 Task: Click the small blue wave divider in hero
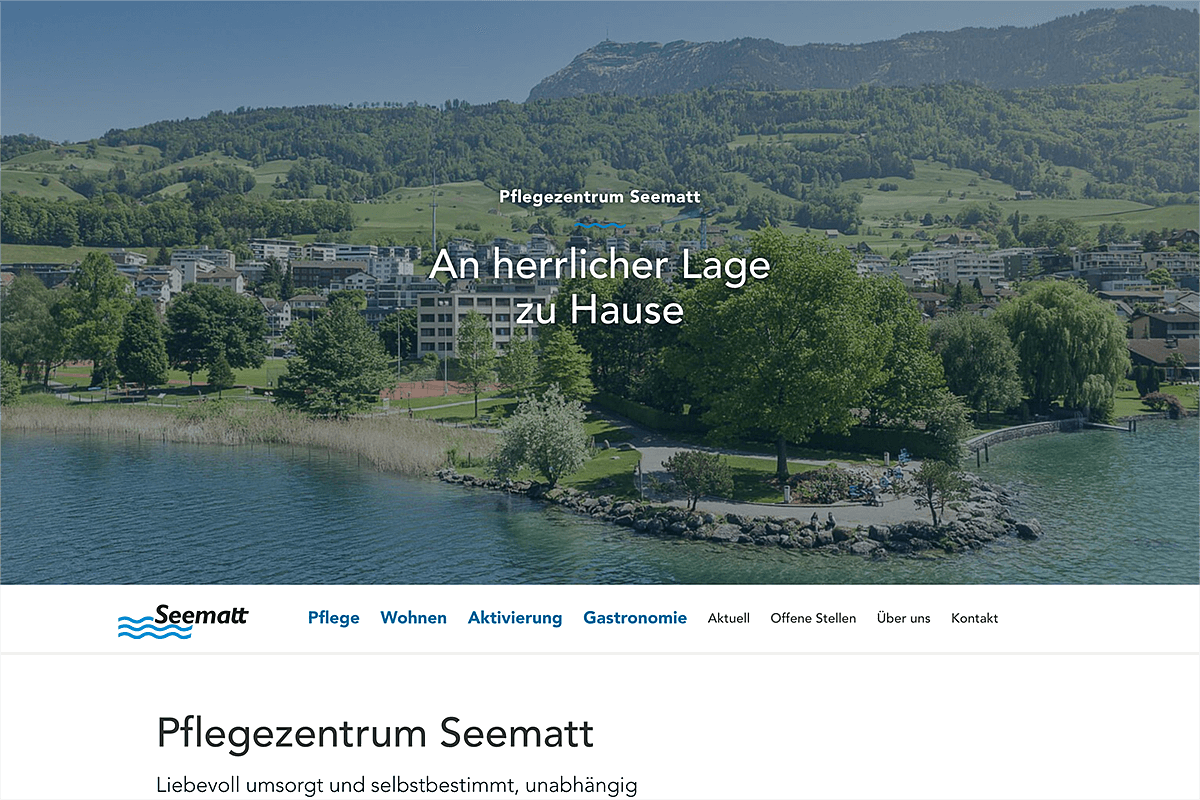(600, 225)
